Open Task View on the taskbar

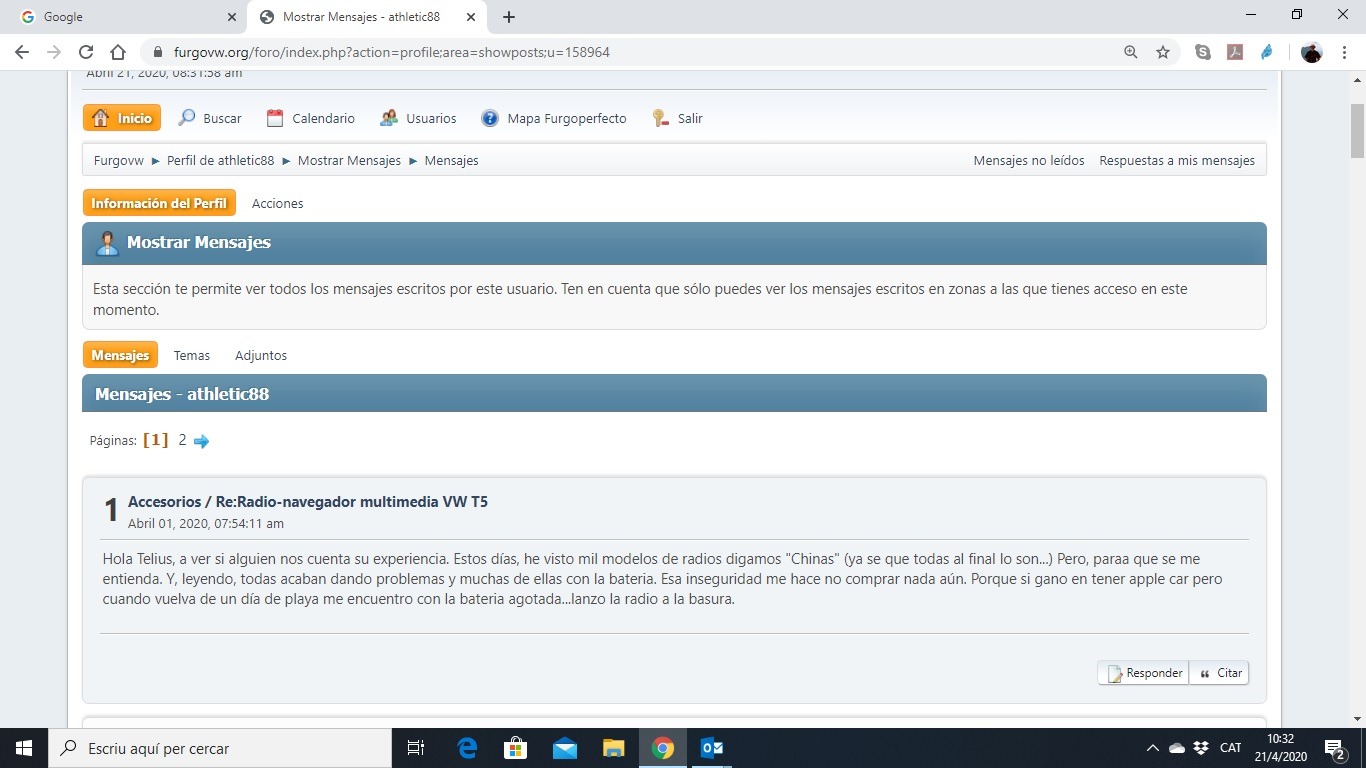coord(416,748)
